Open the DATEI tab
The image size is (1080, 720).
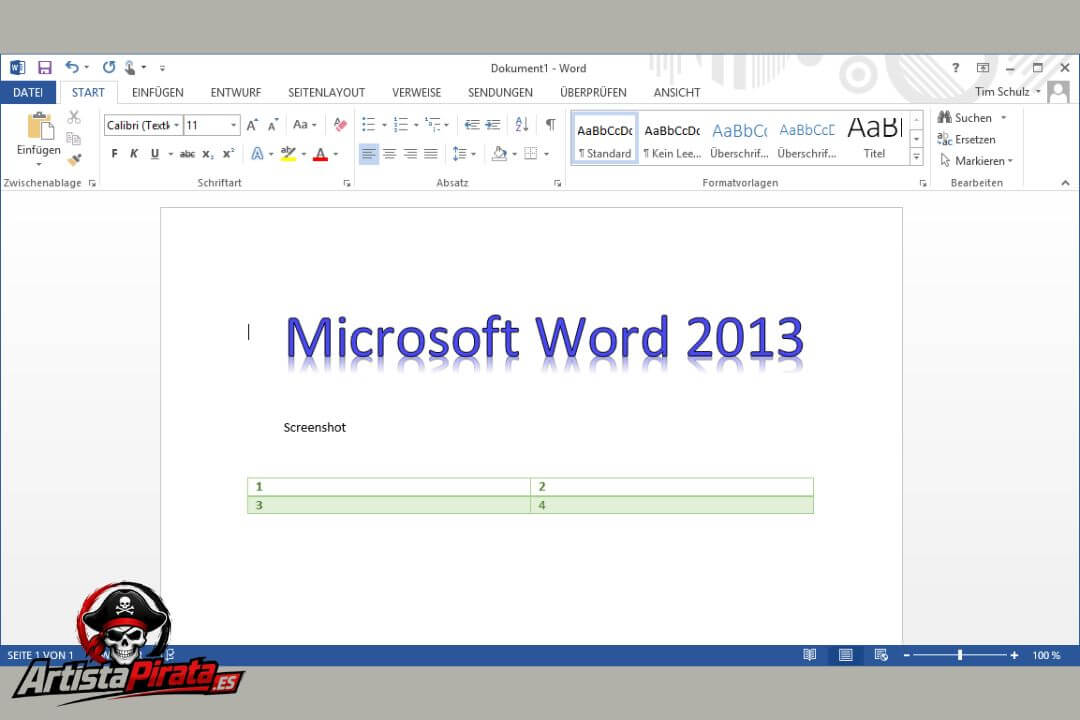pos(28,92)
